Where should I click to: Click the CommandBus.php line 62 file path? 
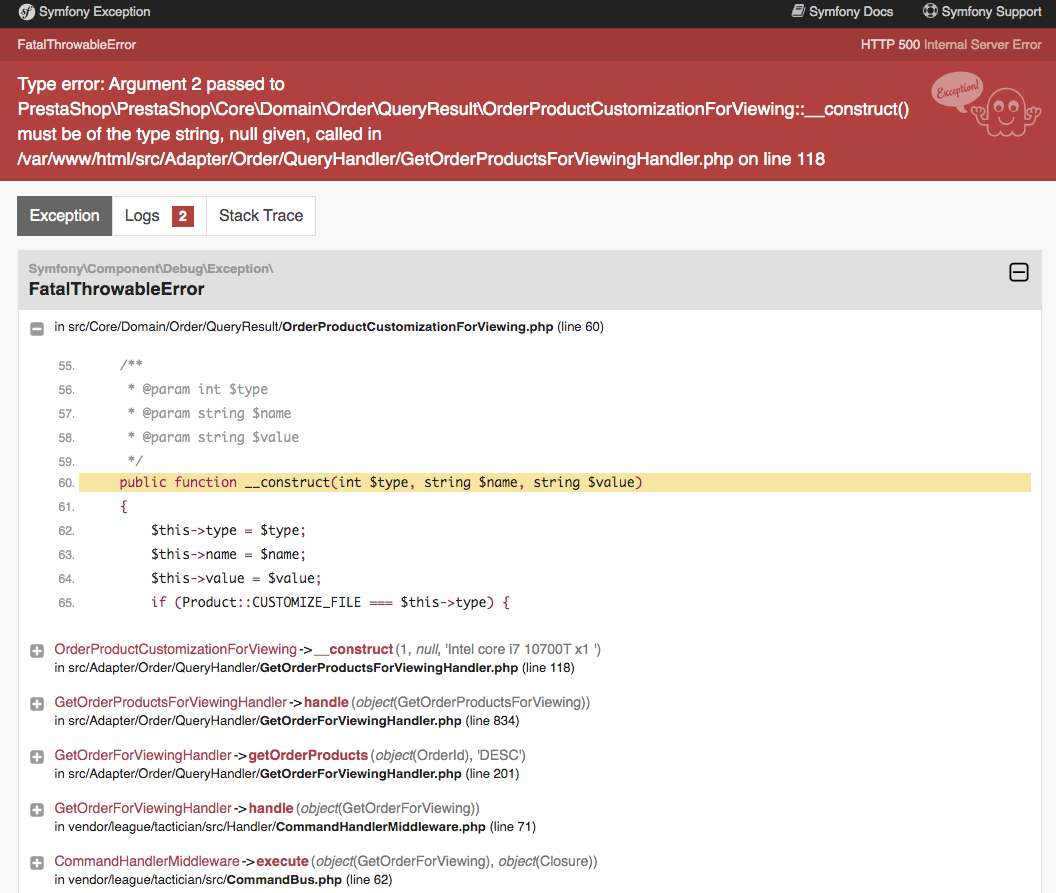[223, 880]
